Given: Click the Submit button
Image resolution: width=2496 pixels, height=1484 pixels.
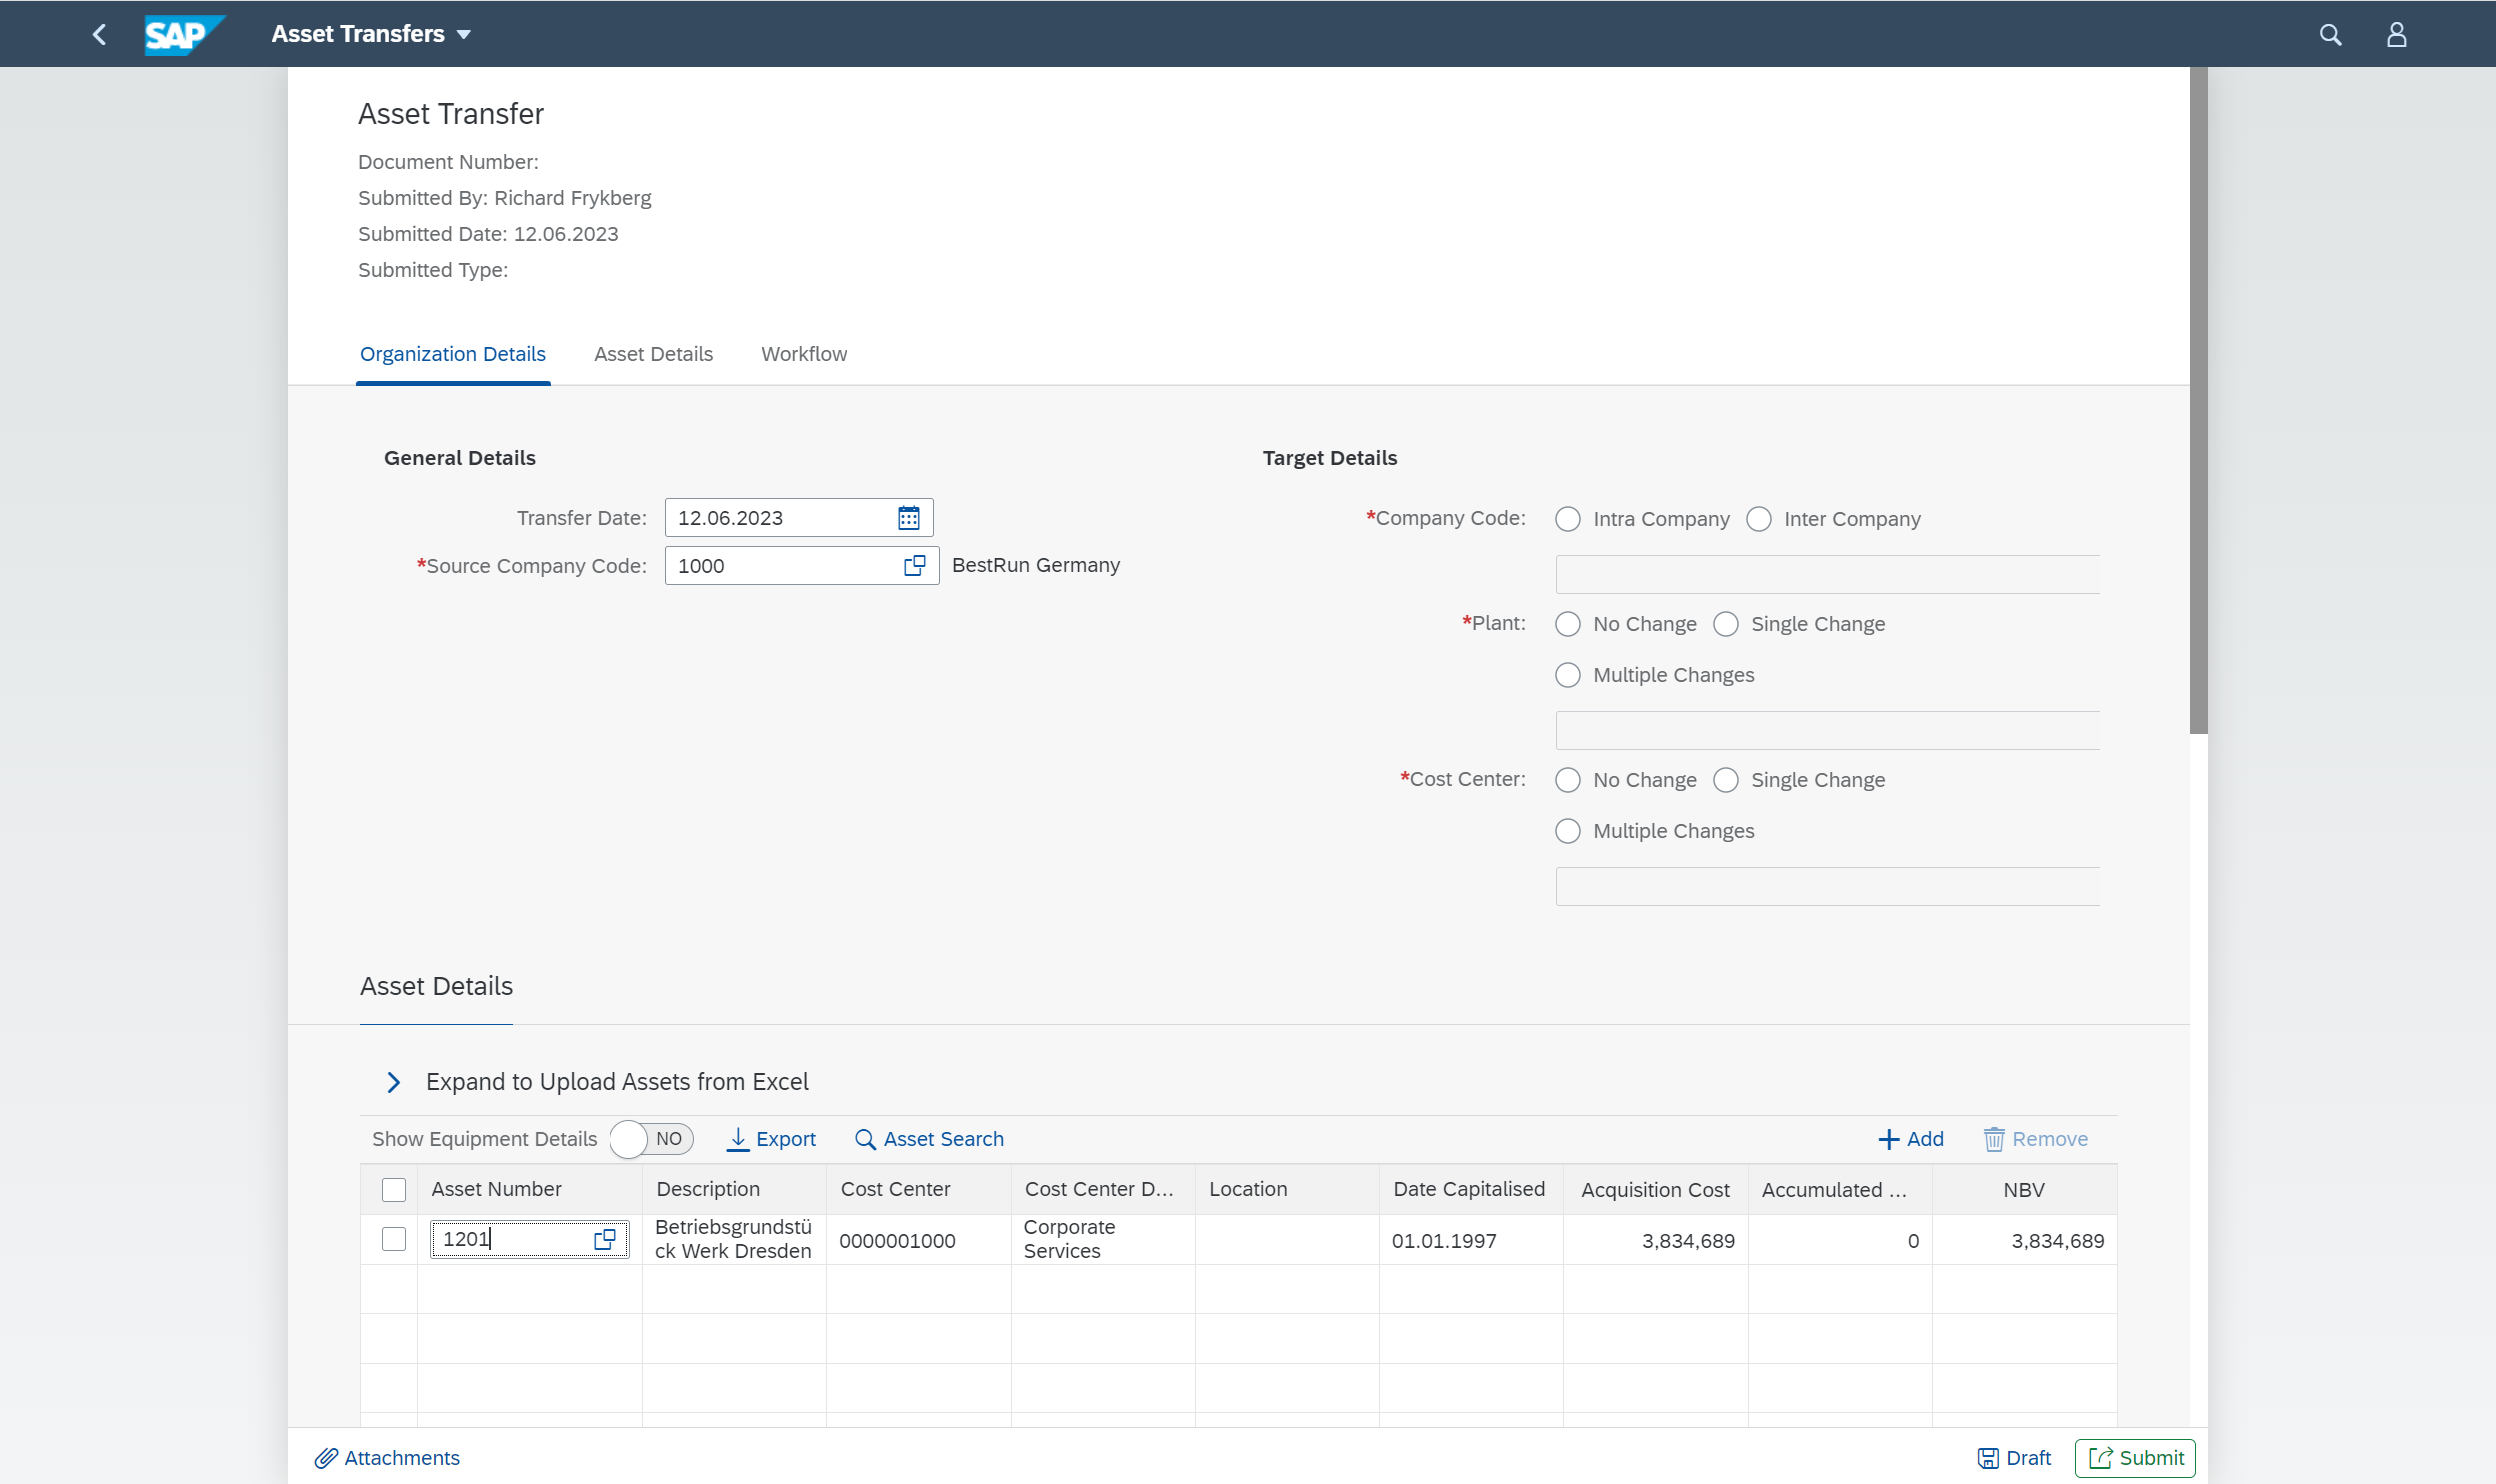Looking at the screenshot, I should tap(2134, 1458).
